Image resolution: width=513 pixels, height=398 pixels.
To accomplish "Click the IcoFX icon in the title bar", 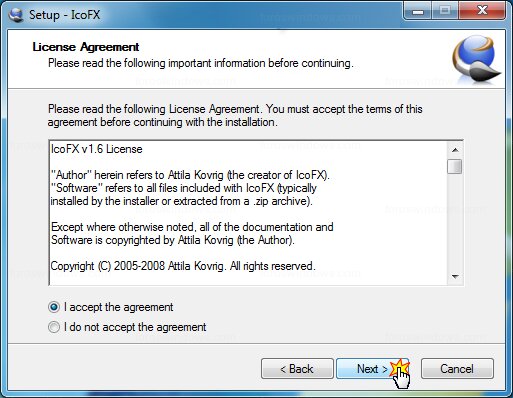I will [x=15, y=15].
